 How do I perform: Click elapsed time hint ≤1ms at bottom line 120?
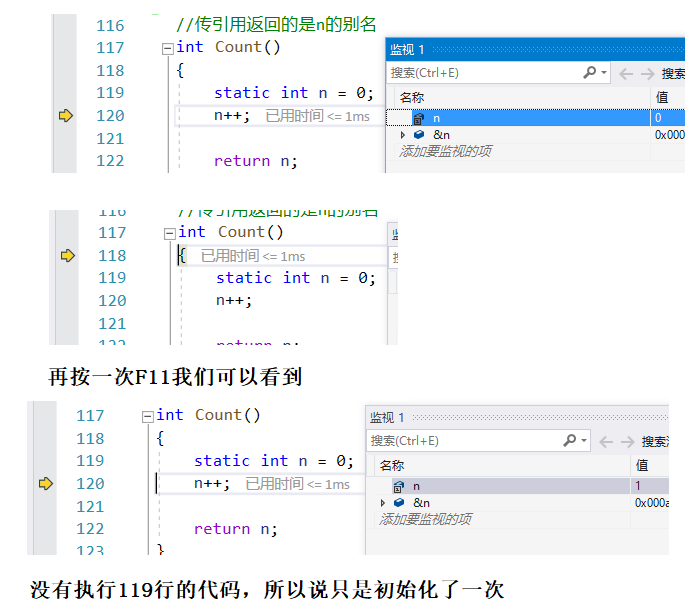(x=297, y=484)
